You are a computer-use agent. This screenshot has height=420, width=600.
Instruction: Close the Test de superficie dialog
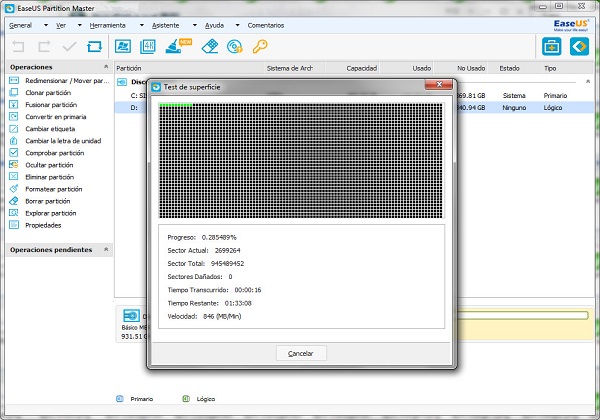pyautogui.click(x=439, y=85)
